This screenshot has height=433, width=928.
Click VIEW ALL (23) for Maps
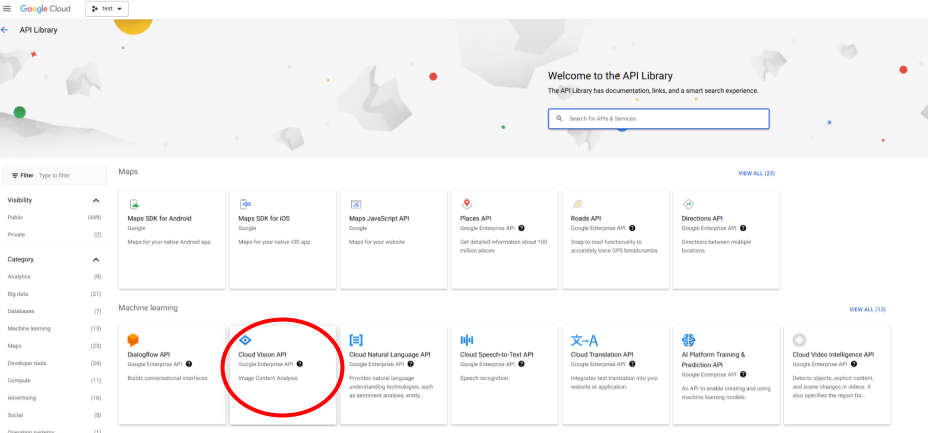(756, 173)
